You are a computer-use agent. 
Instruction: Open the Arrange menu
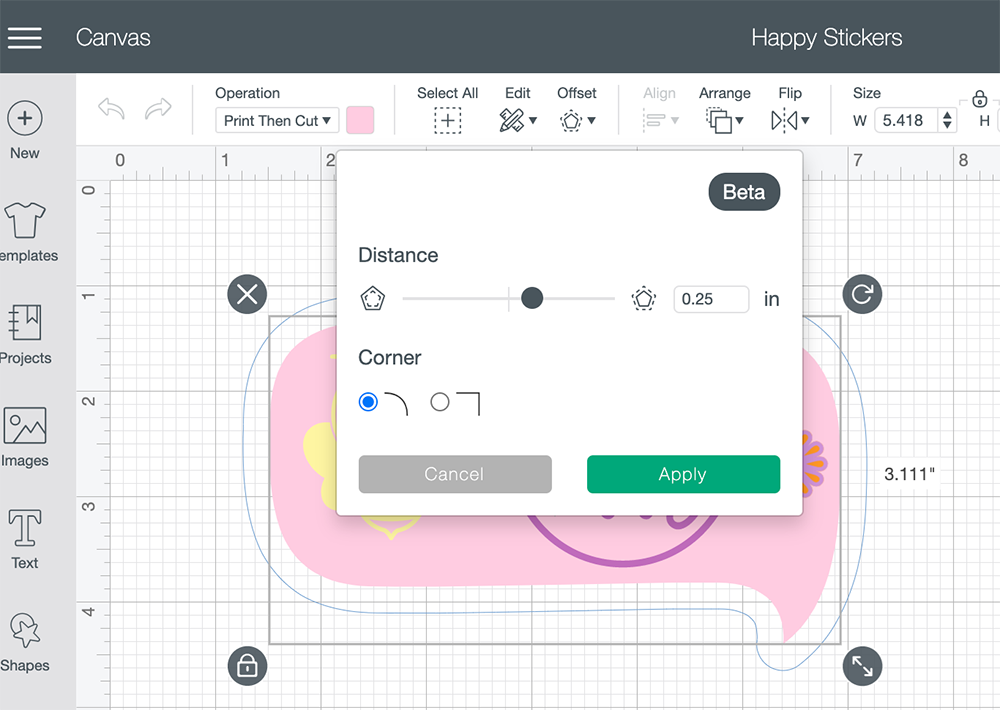click(x=724, y=120)
